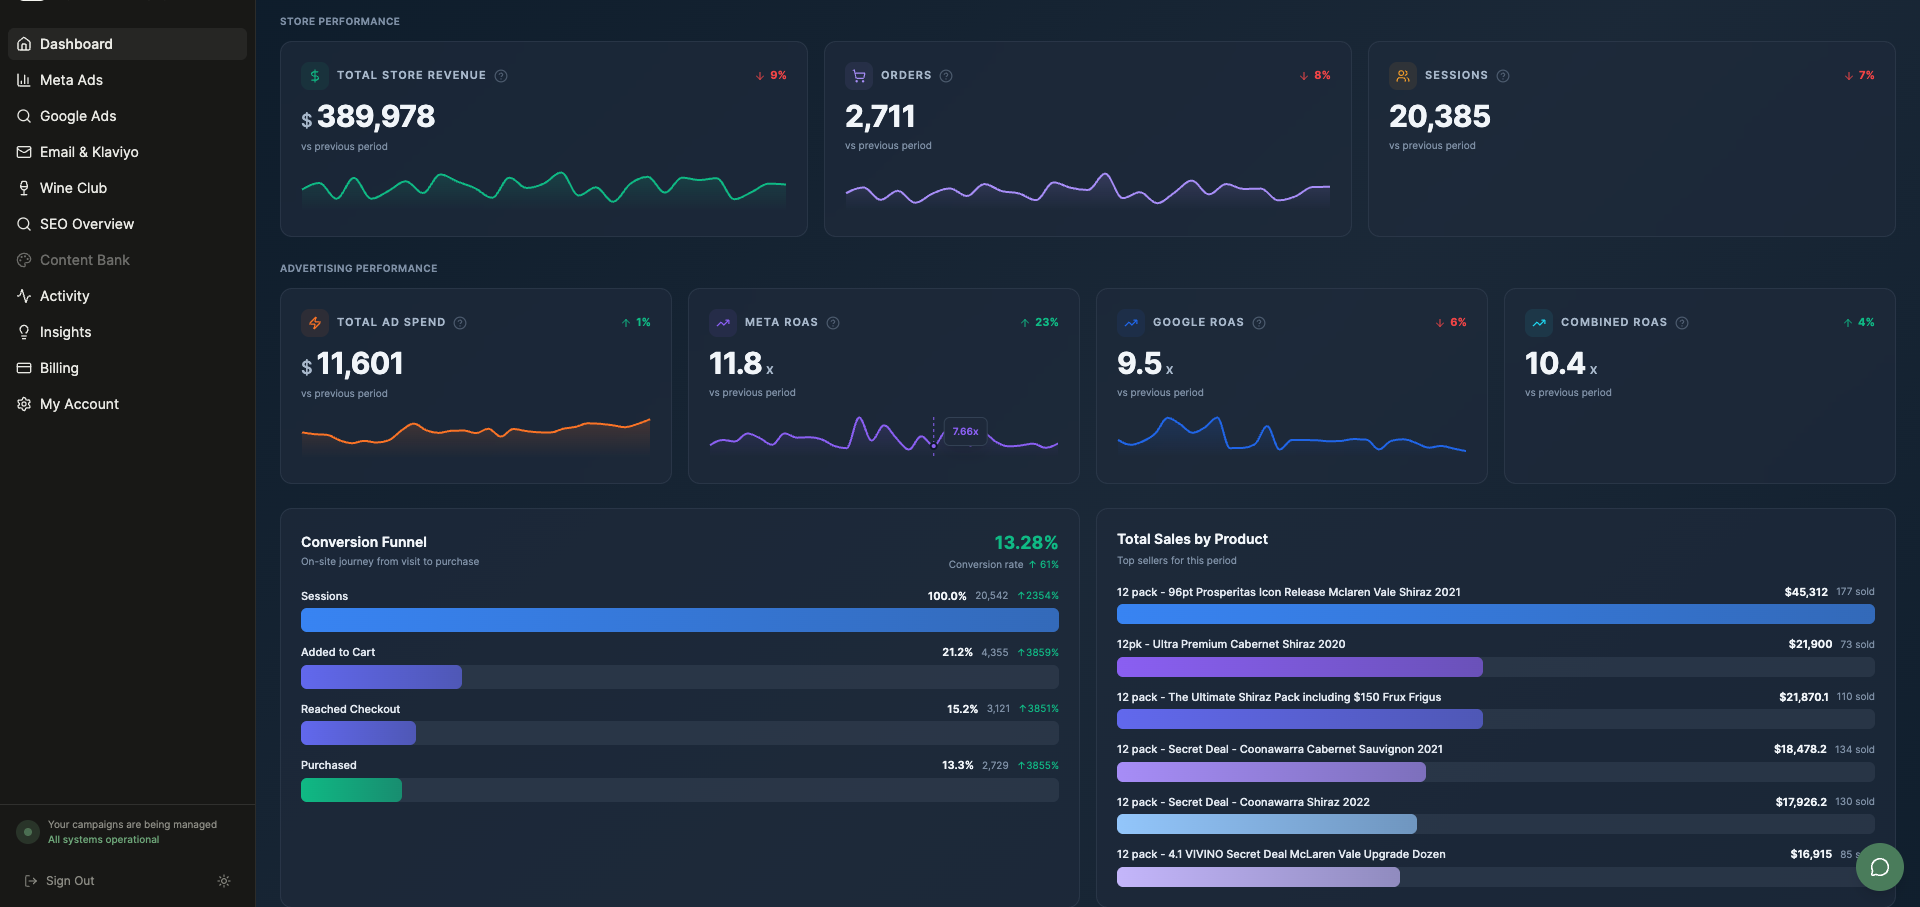Click the Google ROAS blue line chart
1920x907 pixels.
[x=1292, y=435]
